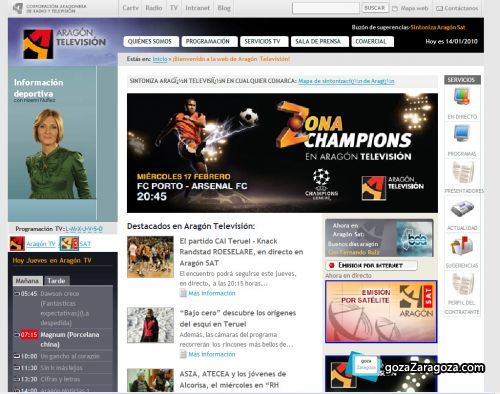Image resolution: width=500 pixels, height=394 pixels.
Task: Select the 12:30 Cifras y letras entry
Action: click(62, 379)
